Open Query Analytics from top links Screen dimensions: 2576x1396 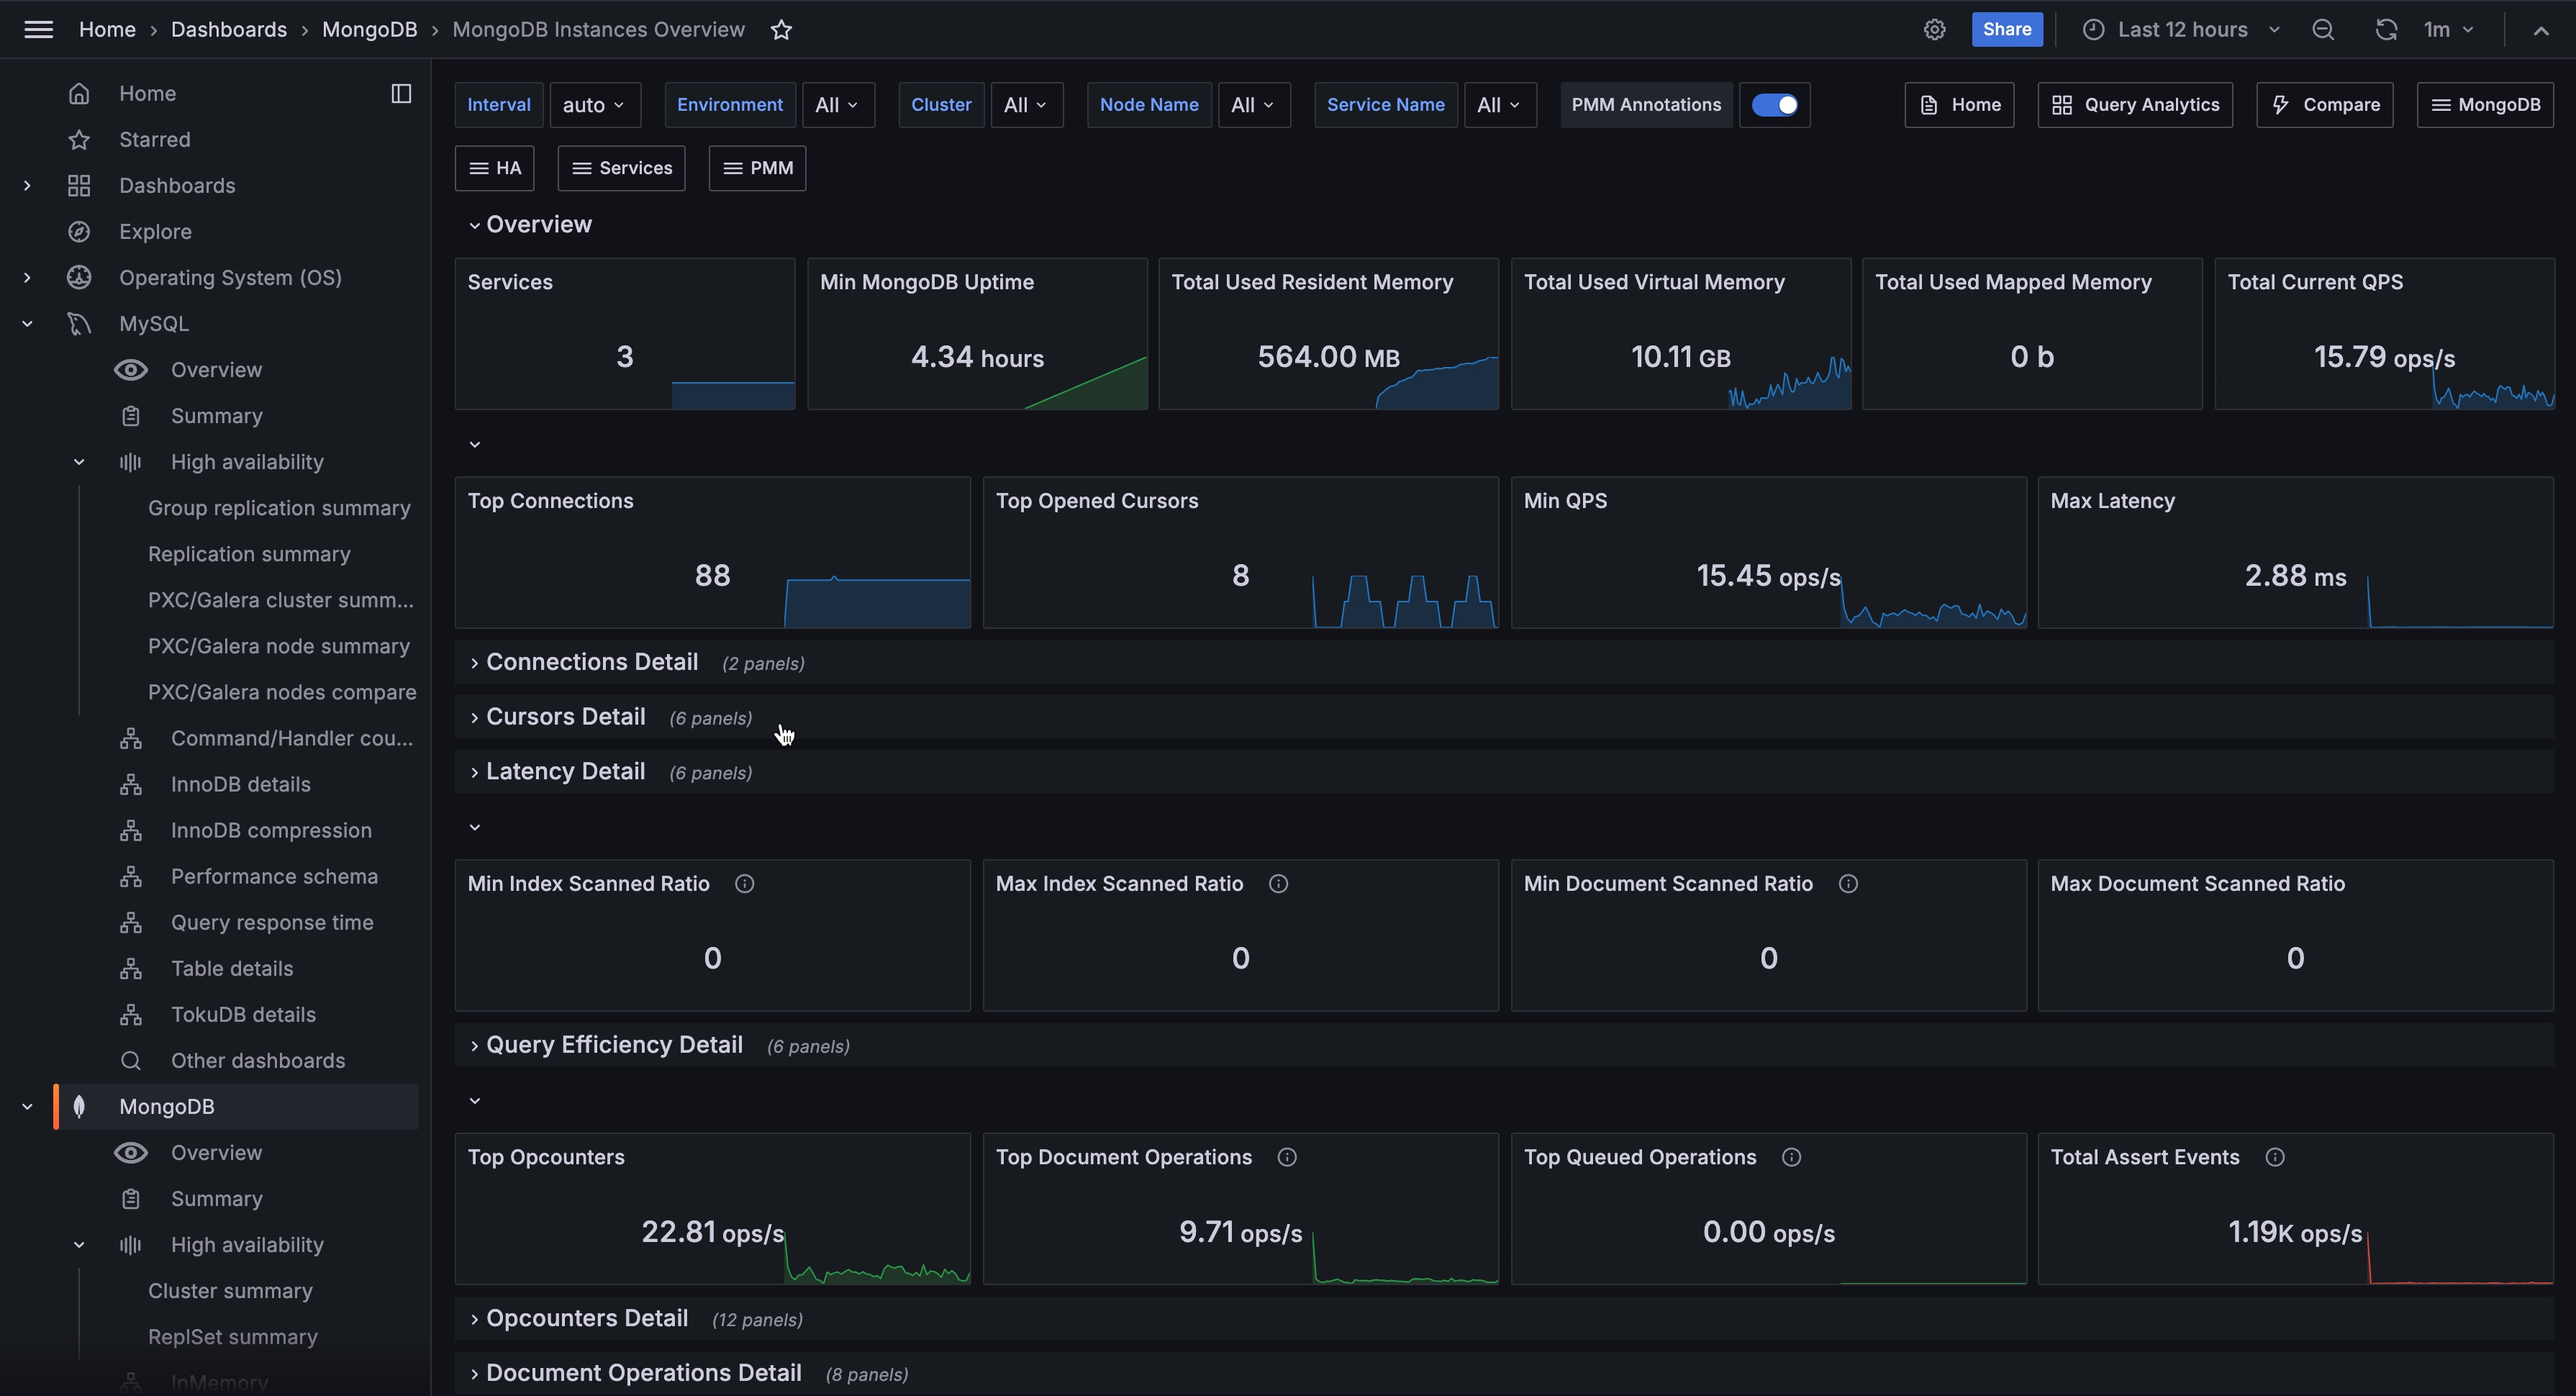point(2134,105)
